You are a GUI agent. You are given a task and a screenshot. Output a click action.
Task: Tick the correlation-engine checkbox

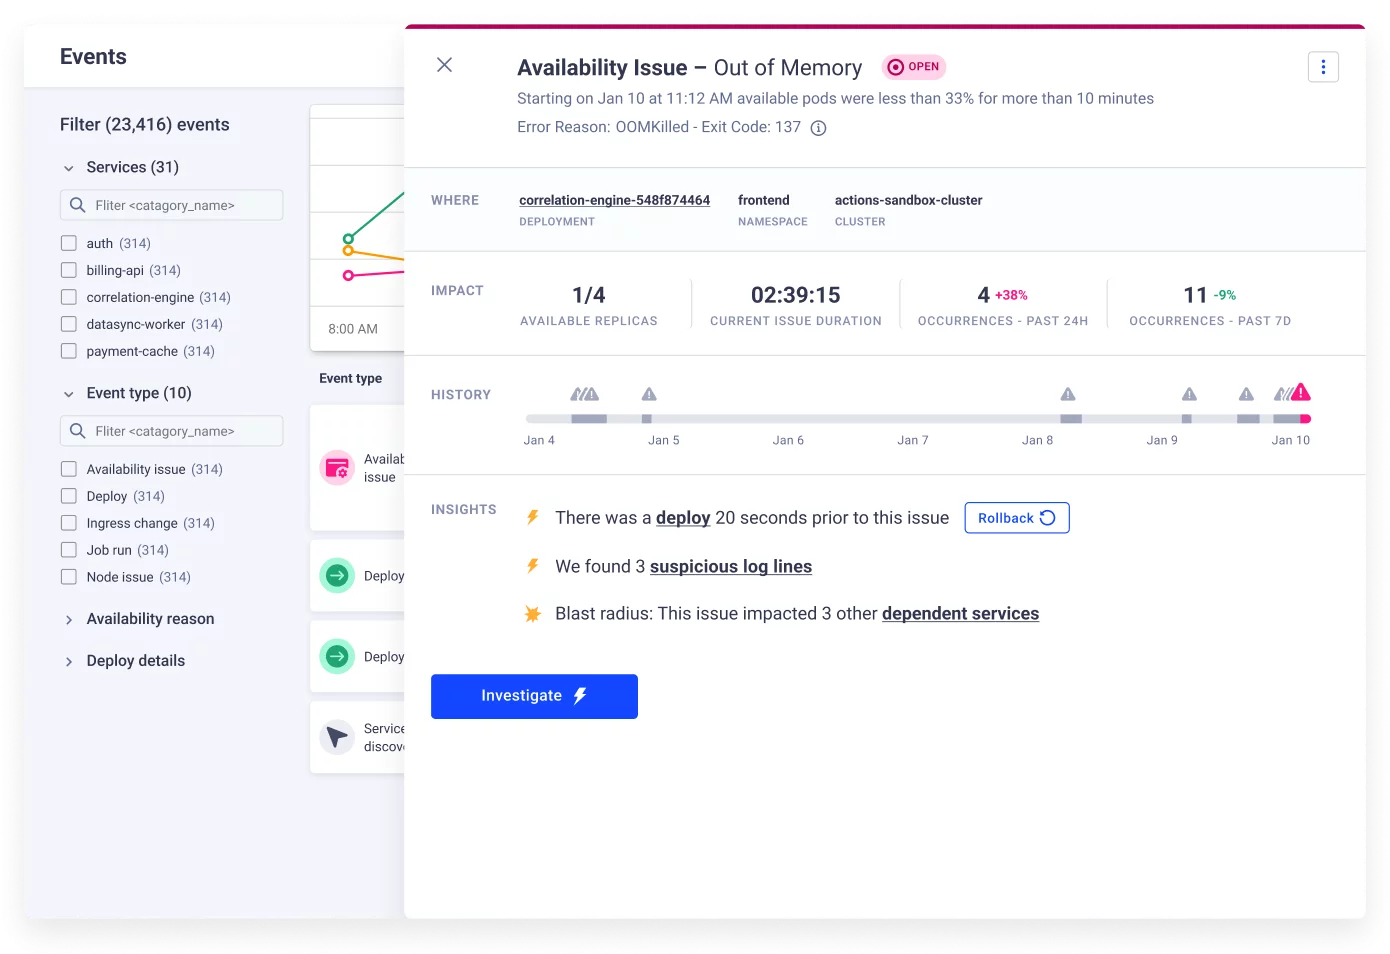coord(69,297)
